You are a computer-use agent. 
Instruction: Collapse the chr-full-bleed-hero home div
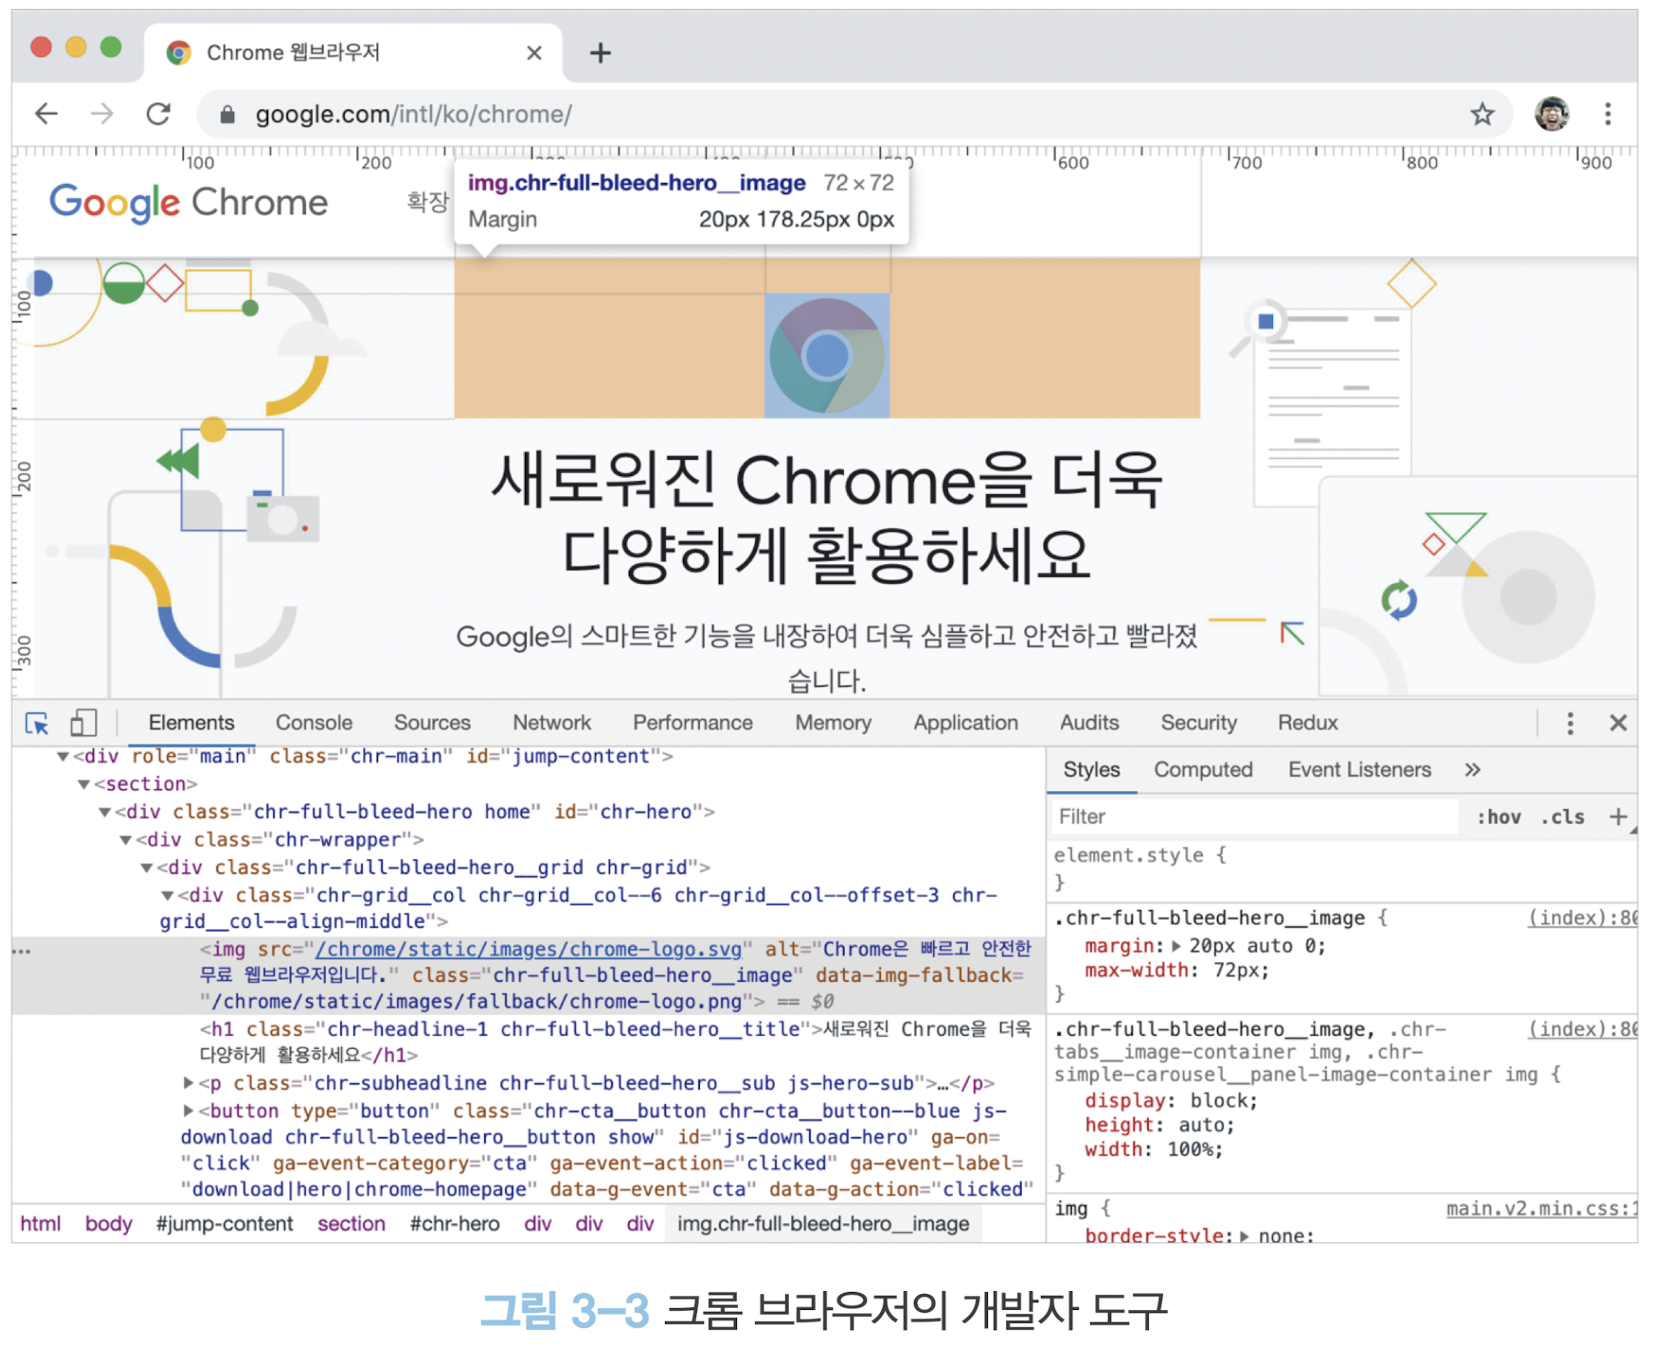[x=104, y=813]
